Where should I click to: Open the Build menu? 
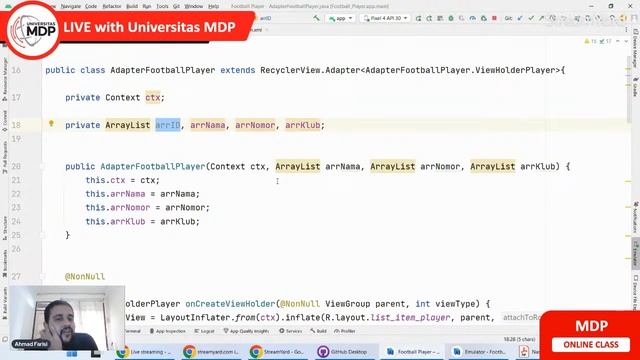coord(132,7)
